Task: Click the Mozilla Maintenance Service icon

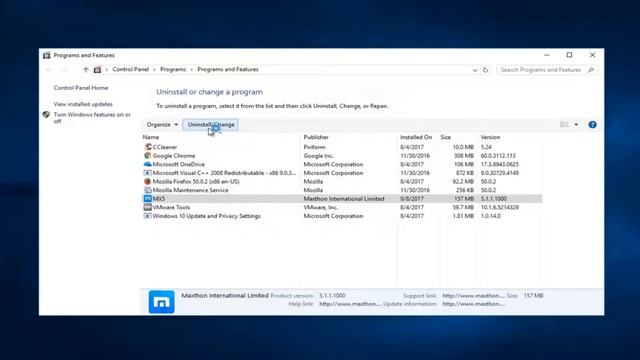Action: [x=148, y=190]
